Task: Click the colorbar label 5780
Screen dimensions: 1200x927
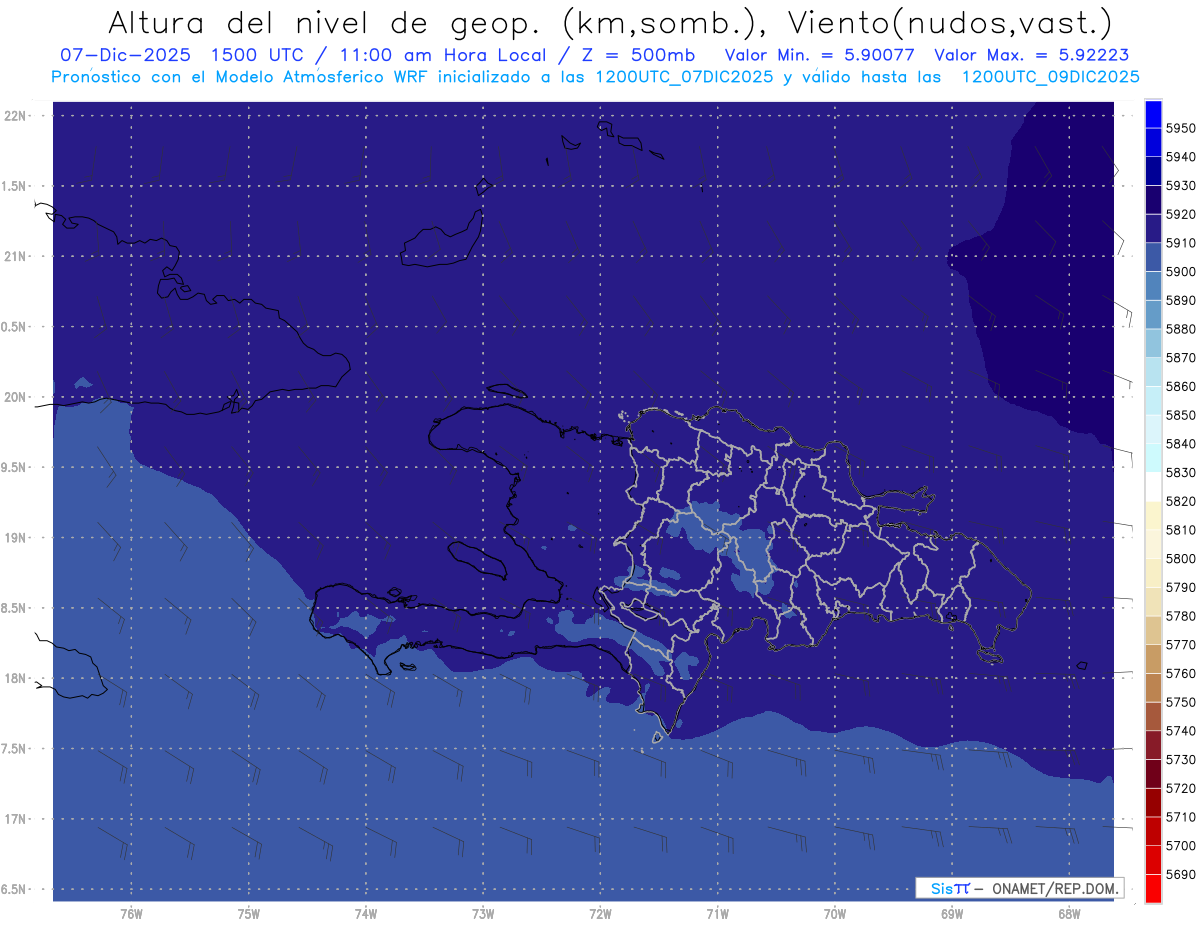Action: (1181, 616)
